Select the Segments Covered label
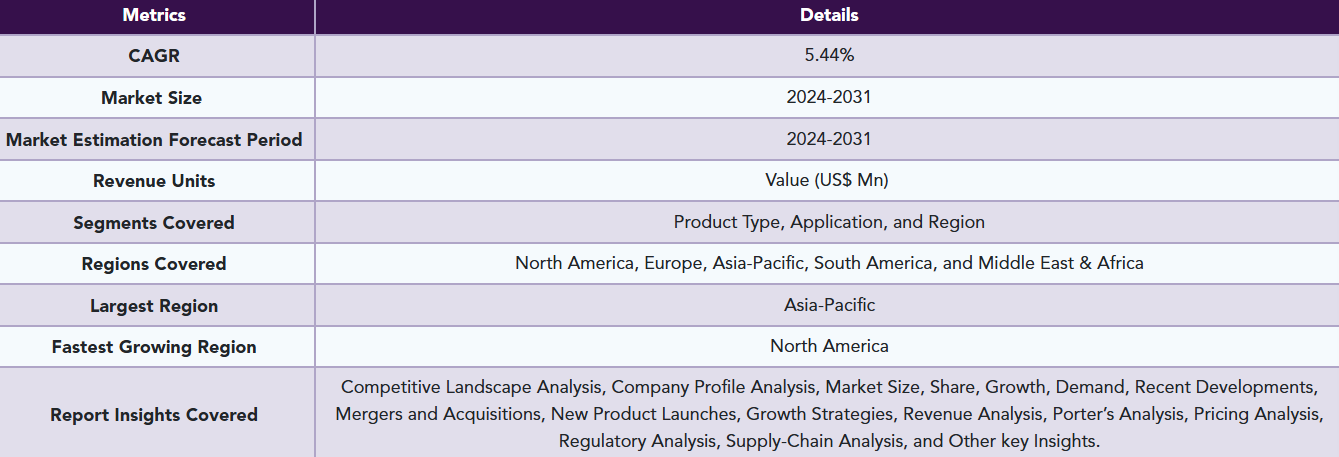1339x457 pixels. 154,223
